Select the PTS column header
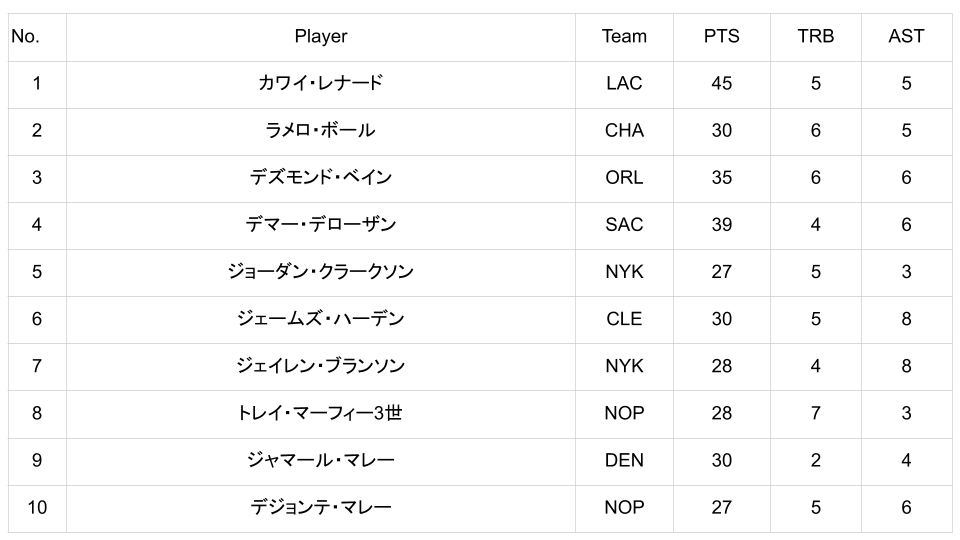 [721, 37]
